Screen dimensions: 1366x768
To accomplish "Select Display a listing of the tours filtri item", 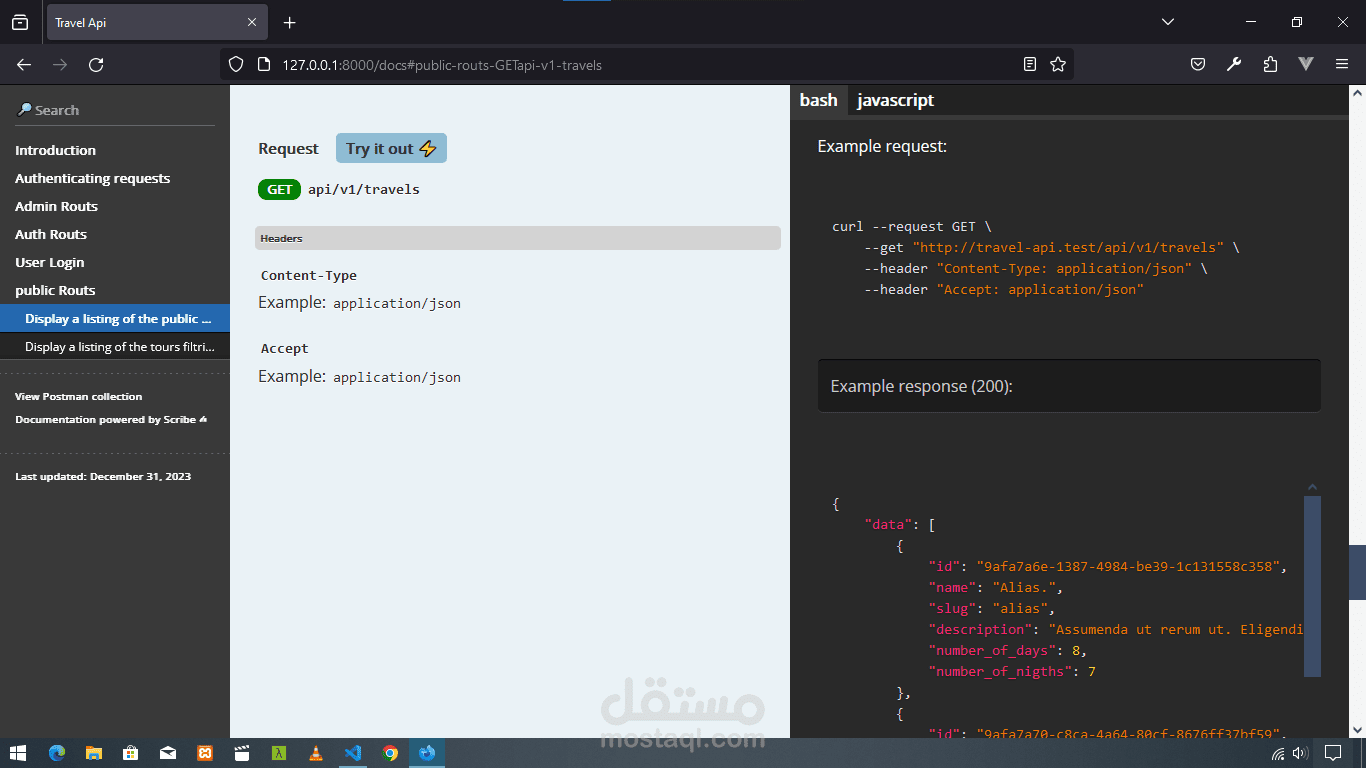I will (x=115, y=347).
